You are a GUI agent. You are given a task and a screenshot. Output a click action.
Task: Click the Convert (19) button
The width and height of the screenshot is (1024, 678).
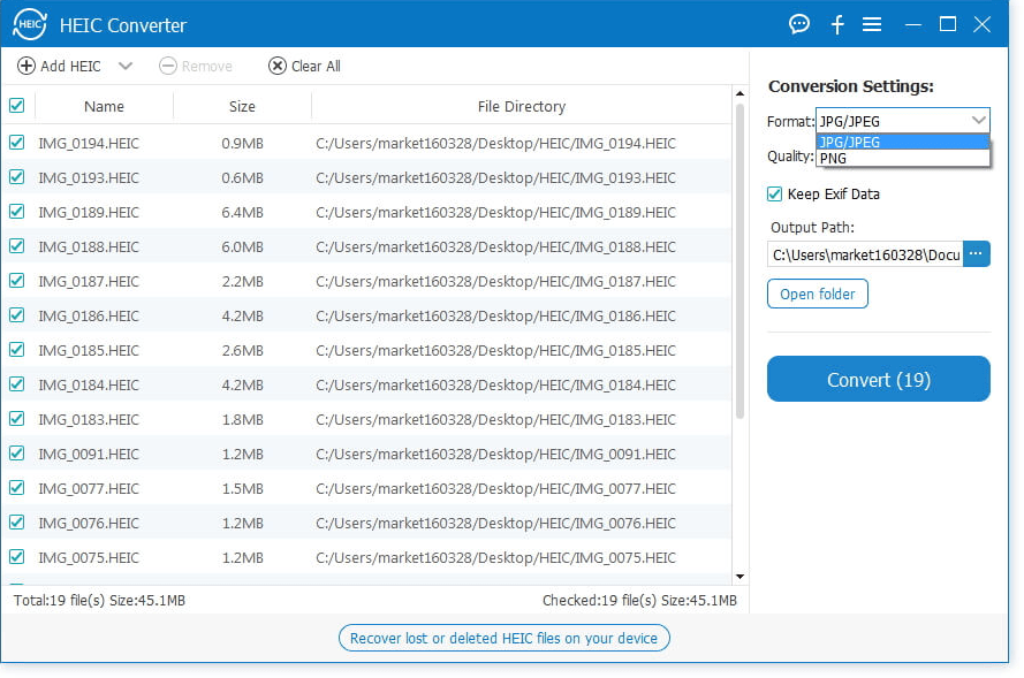click(878, 379)
